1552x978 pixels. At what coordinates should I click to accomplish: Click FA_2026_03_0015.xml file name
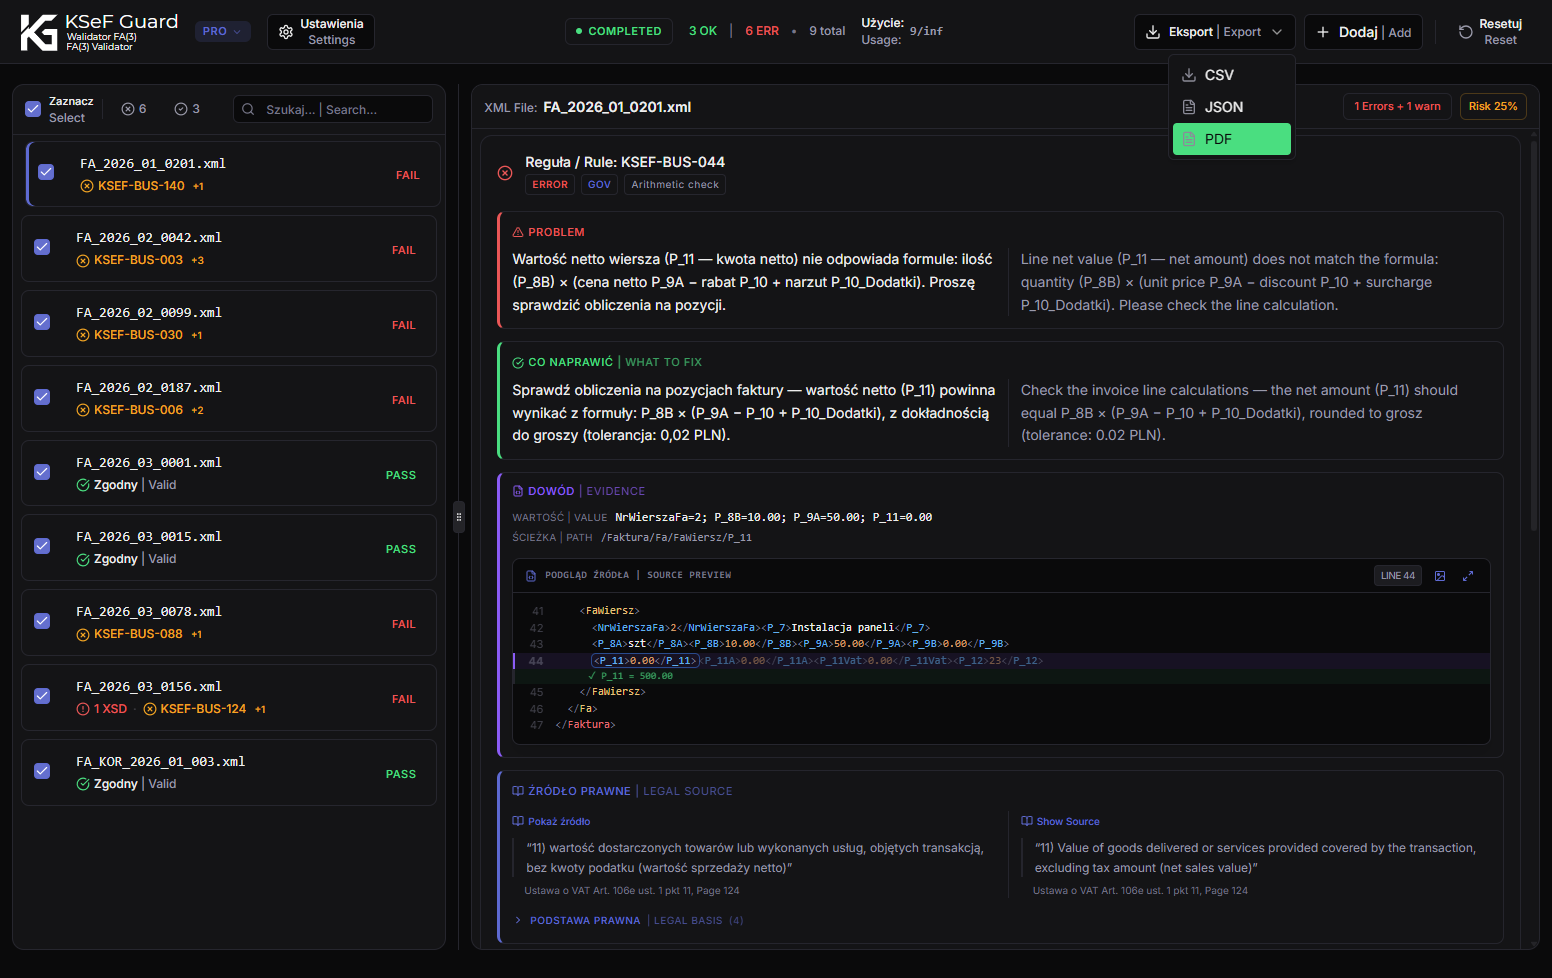149,537
